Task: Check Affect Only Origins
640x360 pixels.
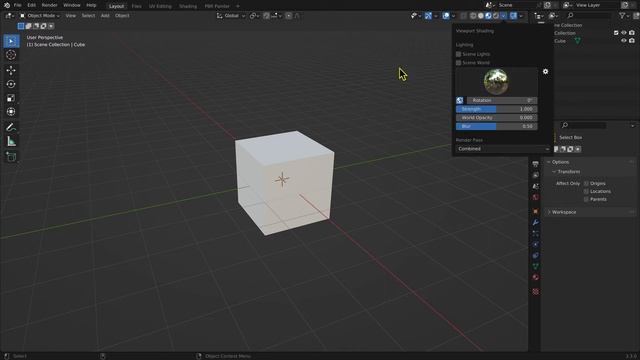Action: [x=587, y=184]
